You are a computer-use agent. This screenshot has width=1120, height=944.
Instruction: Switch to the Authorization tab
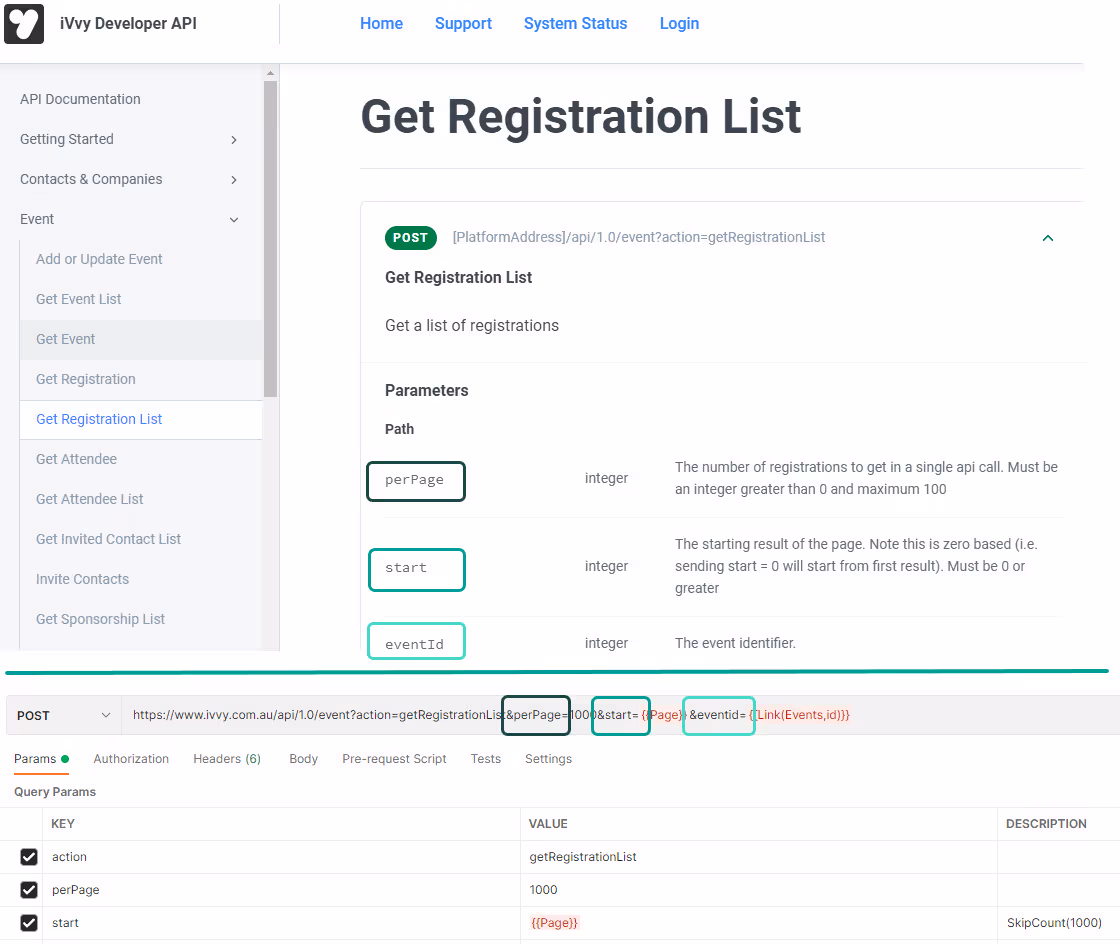[131, 759]
